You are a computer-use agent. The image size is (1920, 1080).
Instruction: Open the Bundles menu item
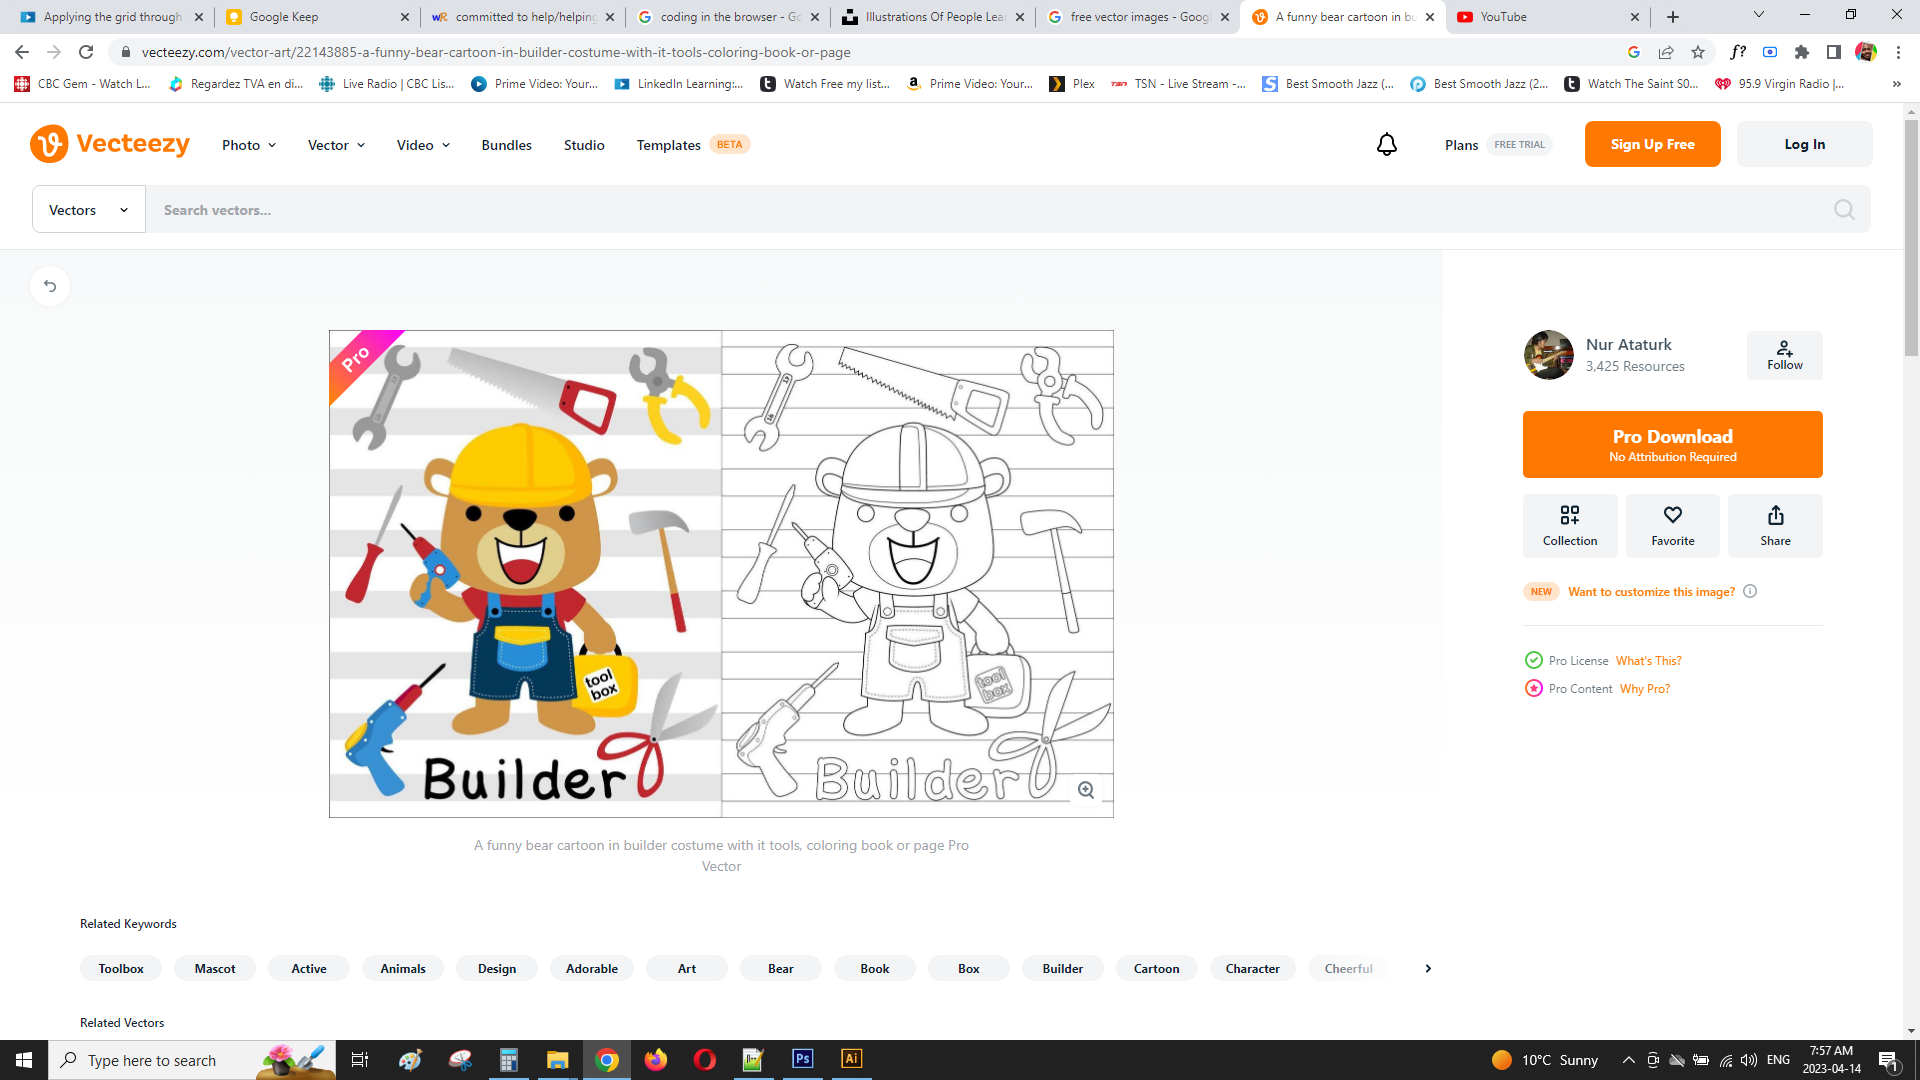tap(506, 145)
